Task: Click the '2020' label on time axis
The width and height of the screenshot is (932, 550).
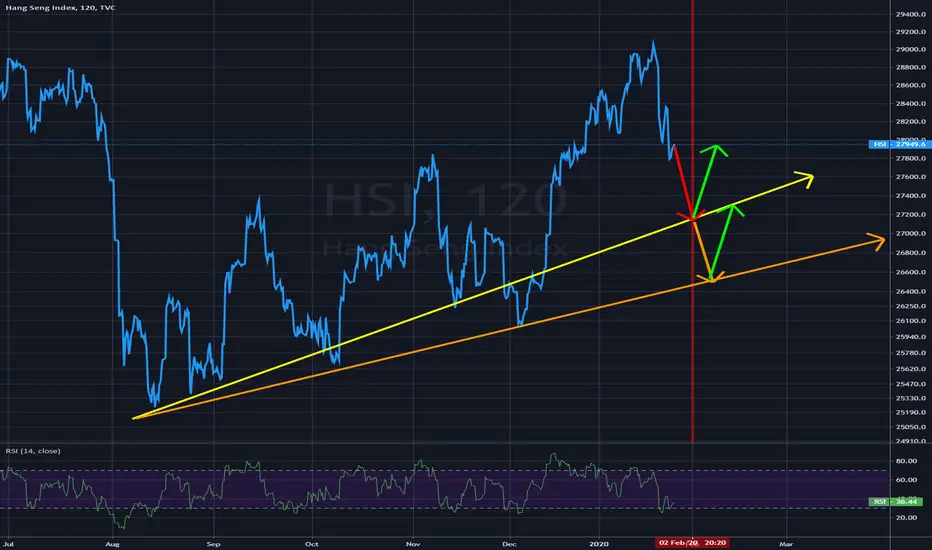Action: 599,543
